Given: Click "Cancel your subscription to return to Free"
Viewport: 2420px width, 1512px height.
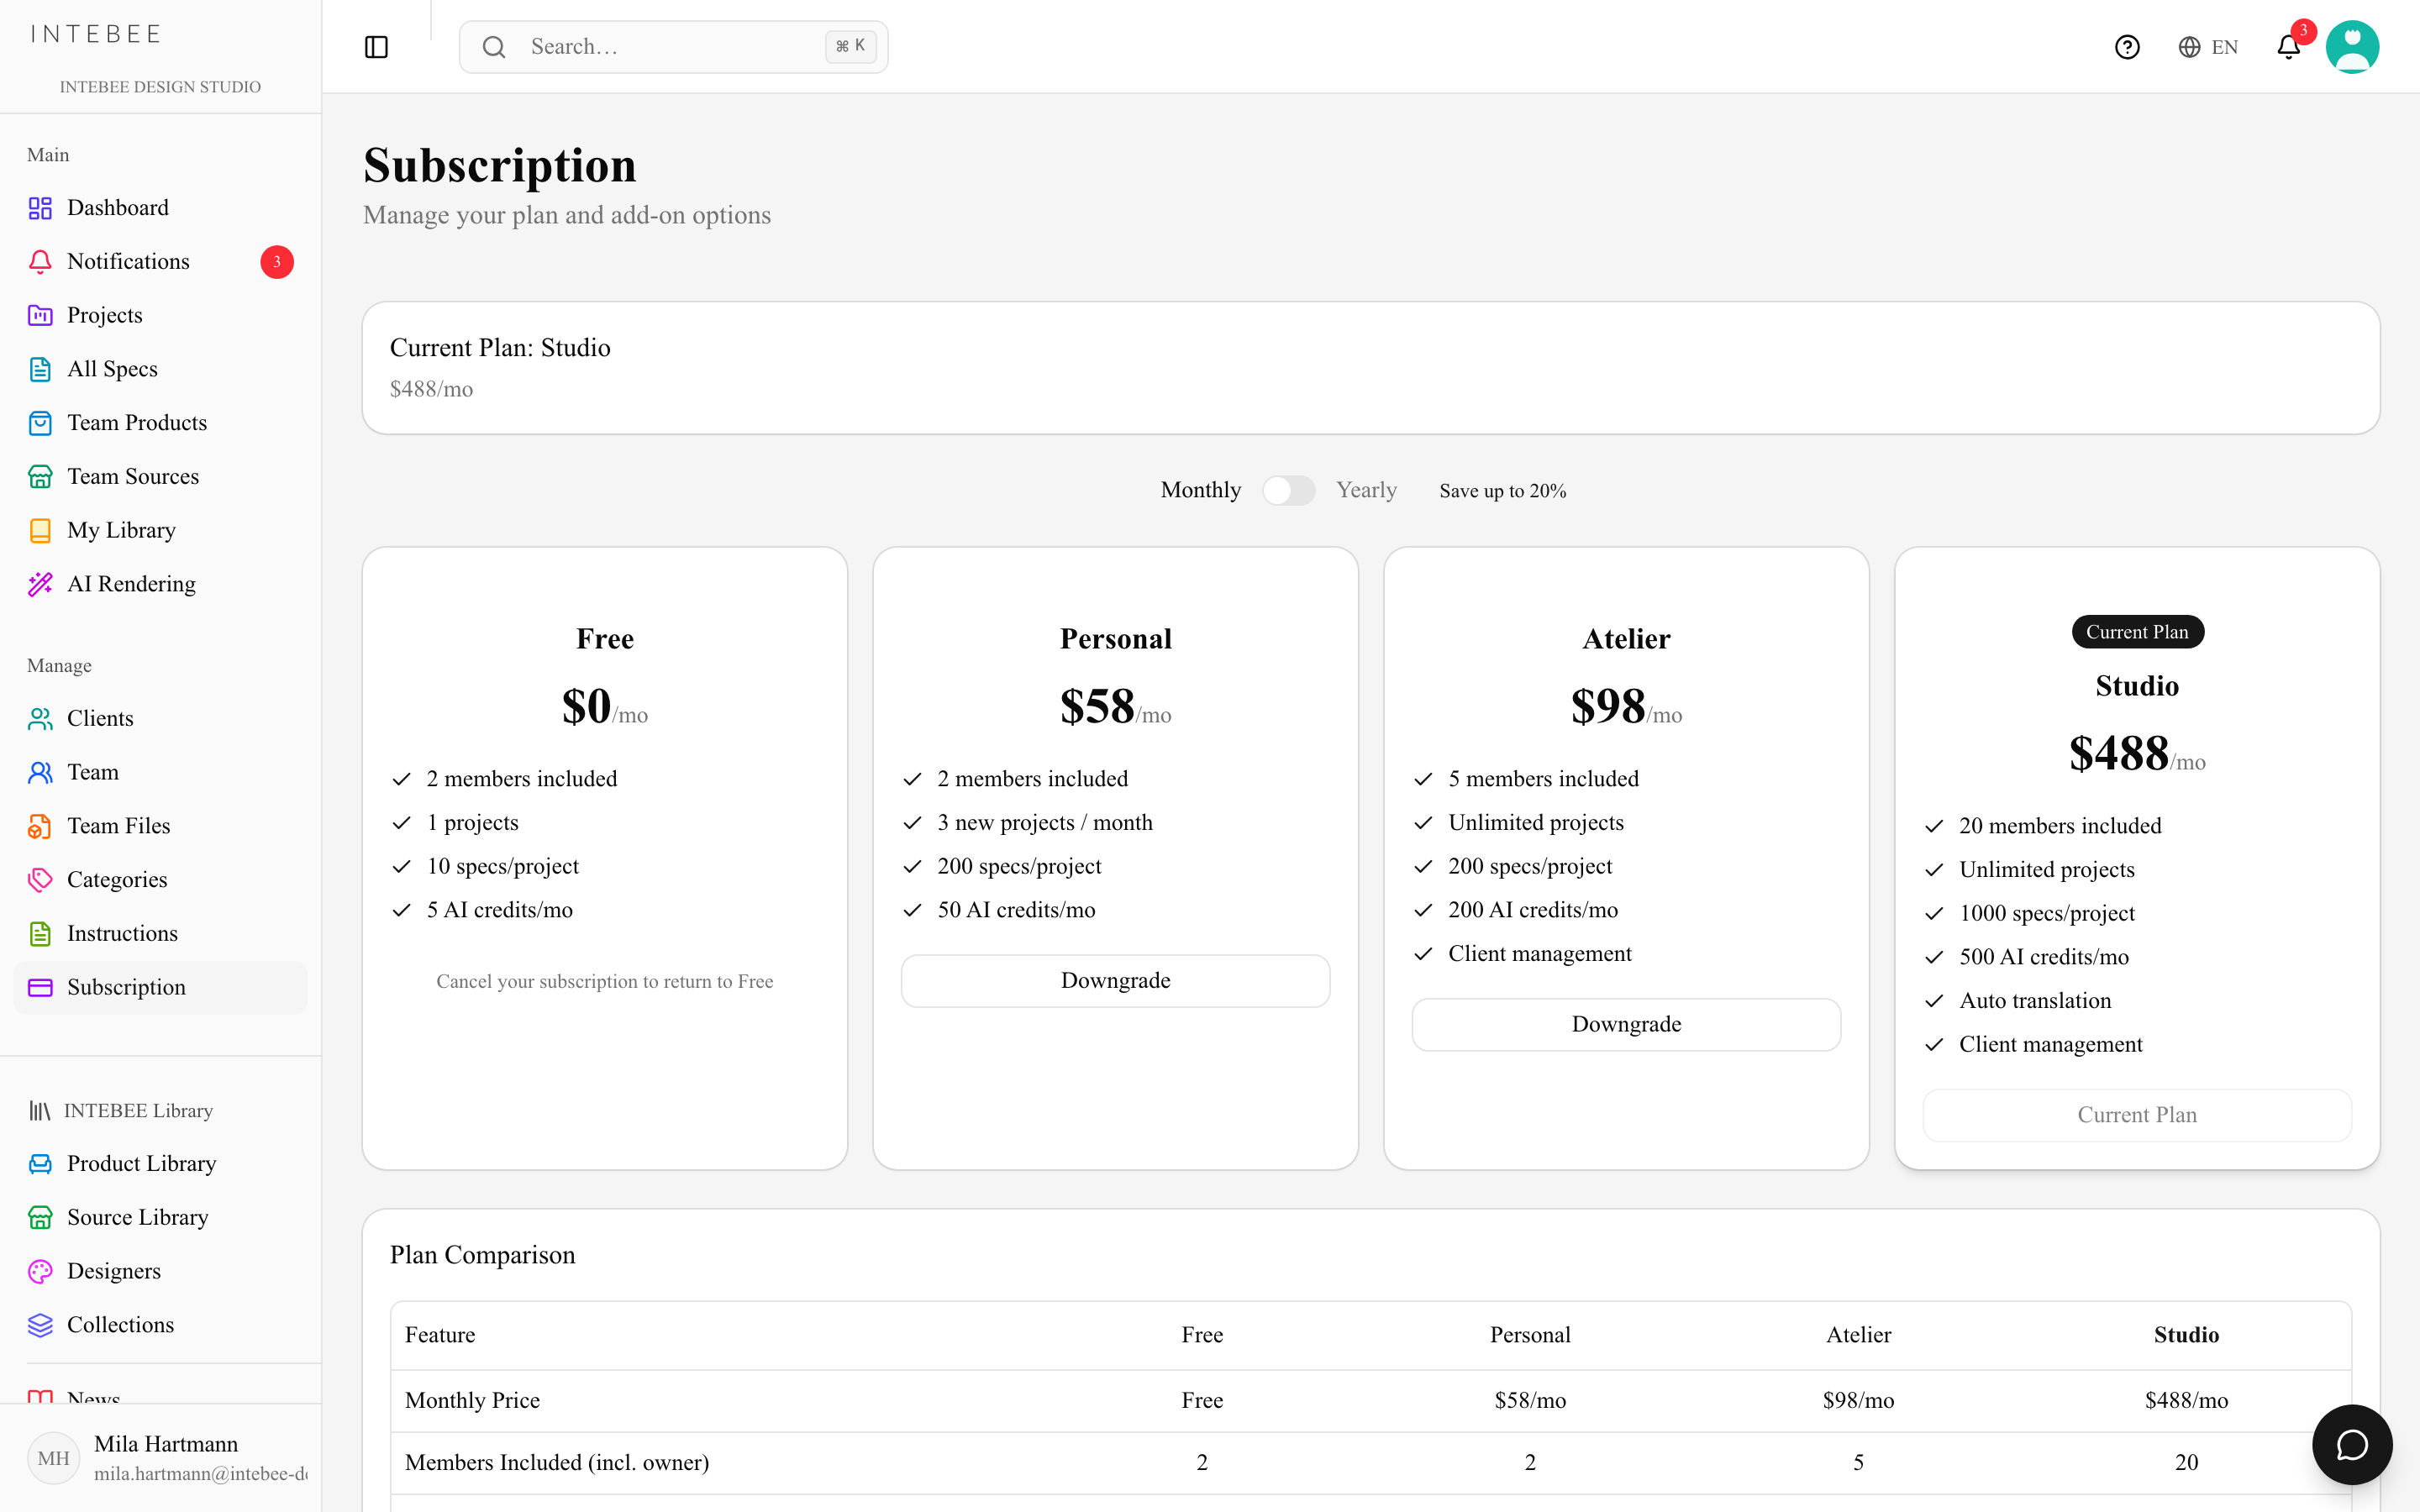Looking at the screenshot, I should [x=604, y=982].
